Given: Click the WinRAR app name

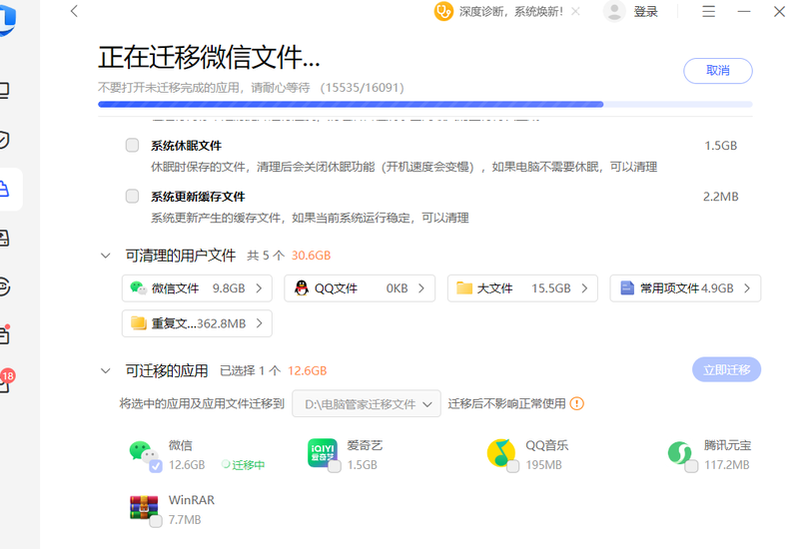Looking at the screenshot, I should click(x=192, y=500).
